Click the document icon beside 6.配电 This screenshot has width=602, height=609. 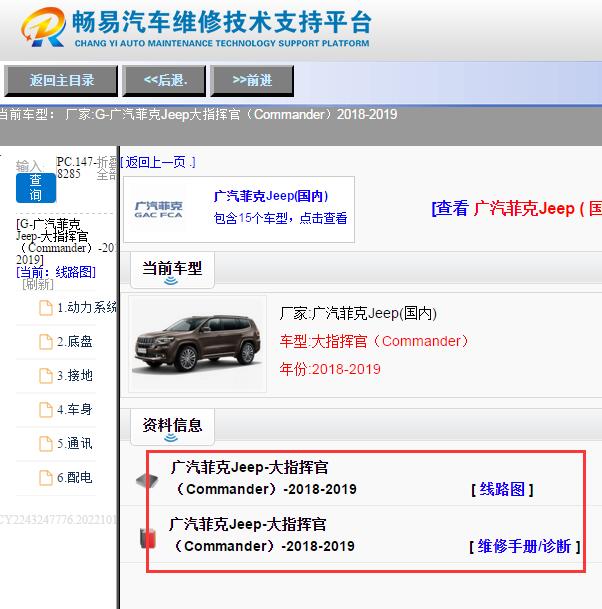pos(46,477)
